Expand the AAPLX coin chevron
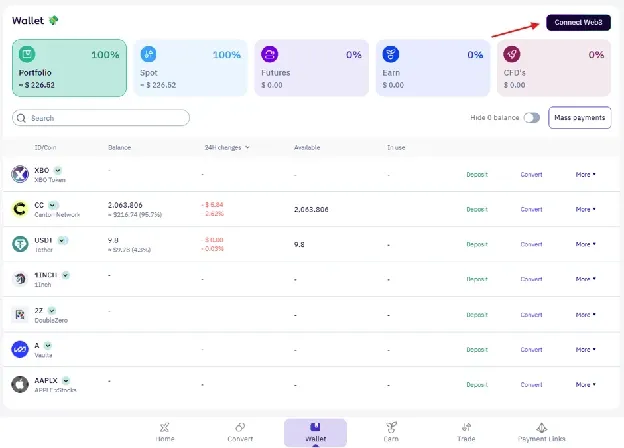This screenshot has width=624, height=448. (x=66, y=380)
